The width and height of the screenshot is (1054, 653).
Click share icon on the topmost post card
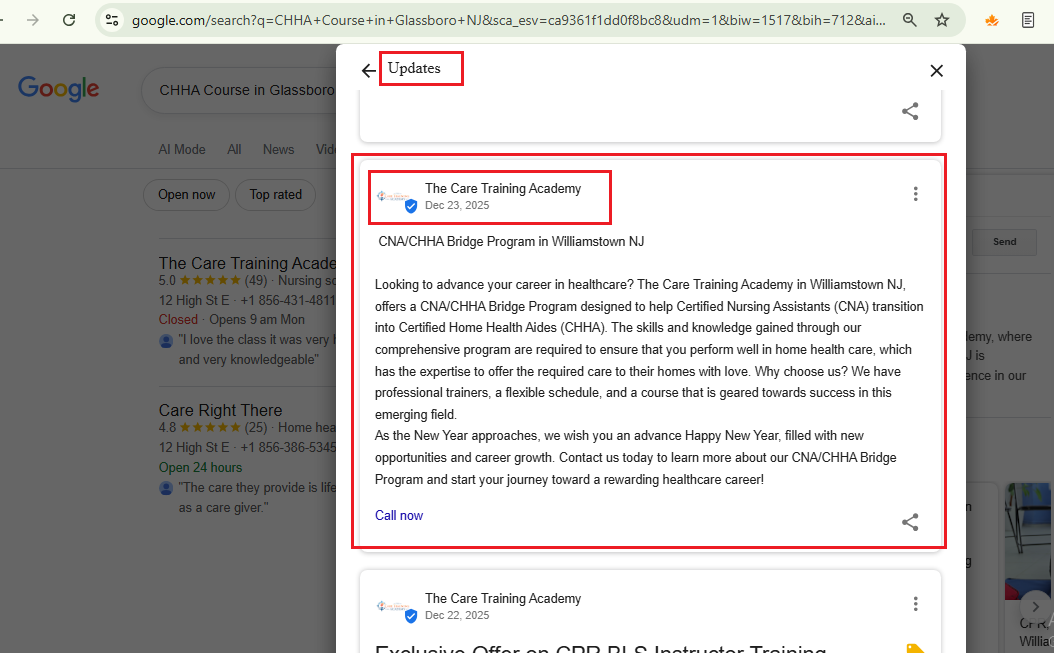pos(909,112)
